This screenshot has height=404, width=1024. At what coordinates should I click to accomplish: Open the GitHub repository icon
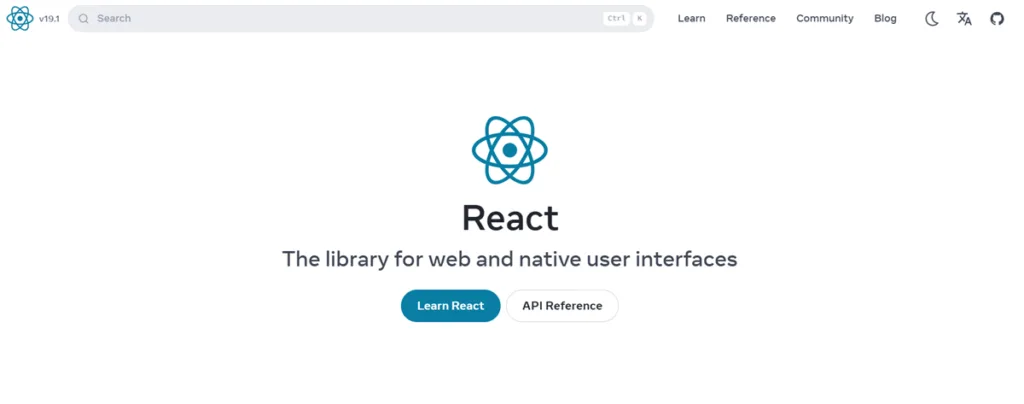pyautogui.click(x=996, y=18)
